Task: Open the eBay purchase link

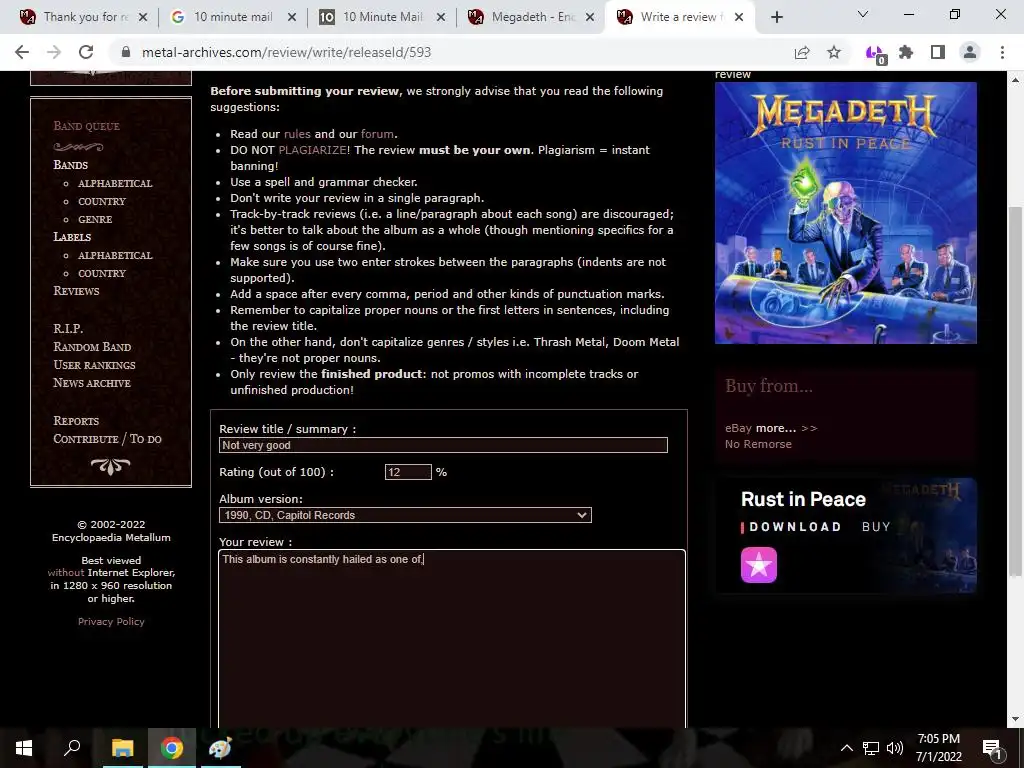Action: (738, 428)
